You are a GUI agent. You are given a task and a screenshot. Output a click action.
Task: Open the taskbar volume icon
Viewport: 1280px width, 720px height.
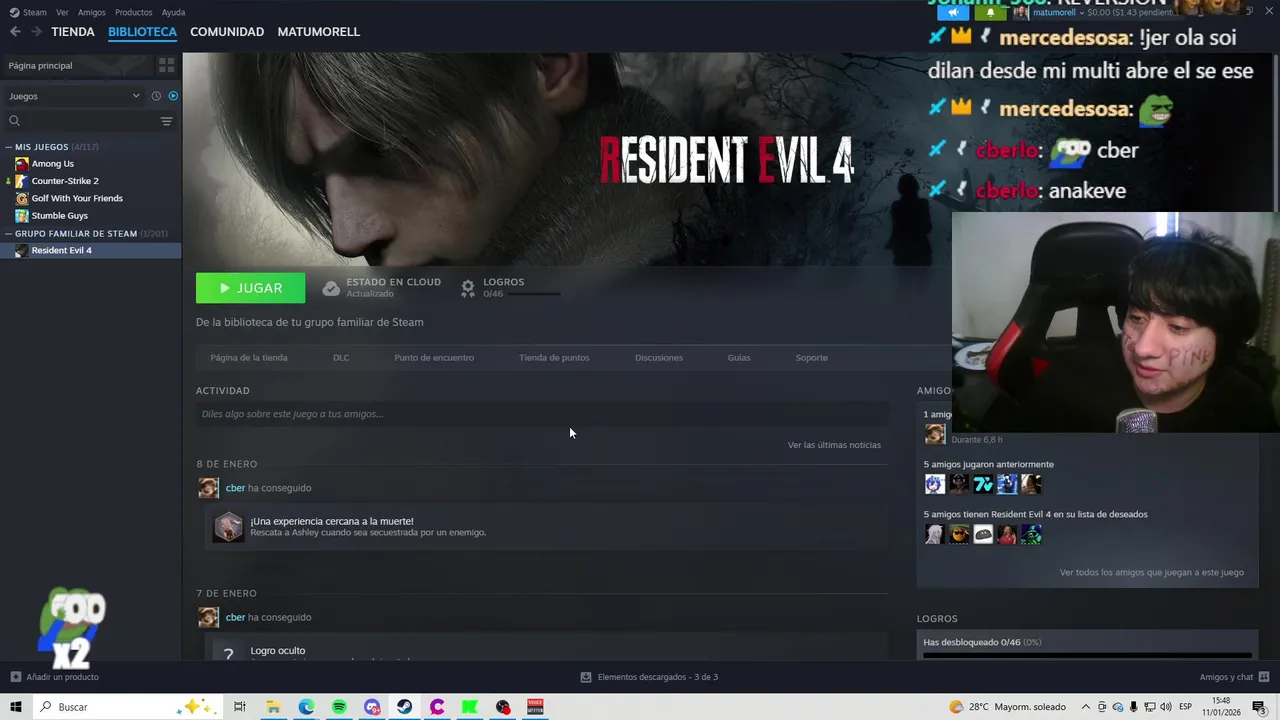[x=1166, y=707]
